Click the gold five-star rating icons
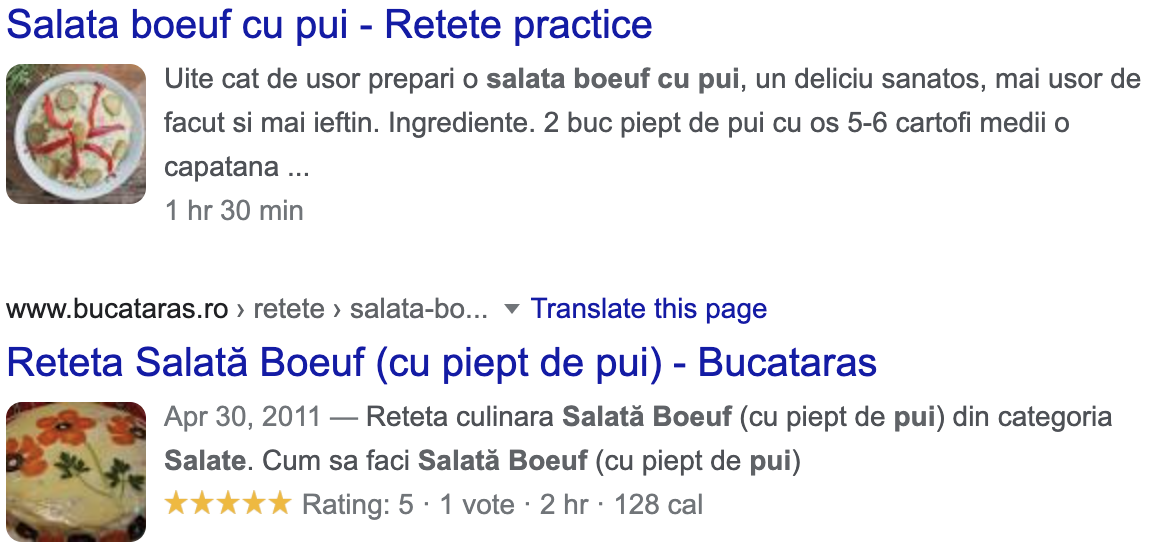The image size is (1154, 544). (x=228, y=504)
